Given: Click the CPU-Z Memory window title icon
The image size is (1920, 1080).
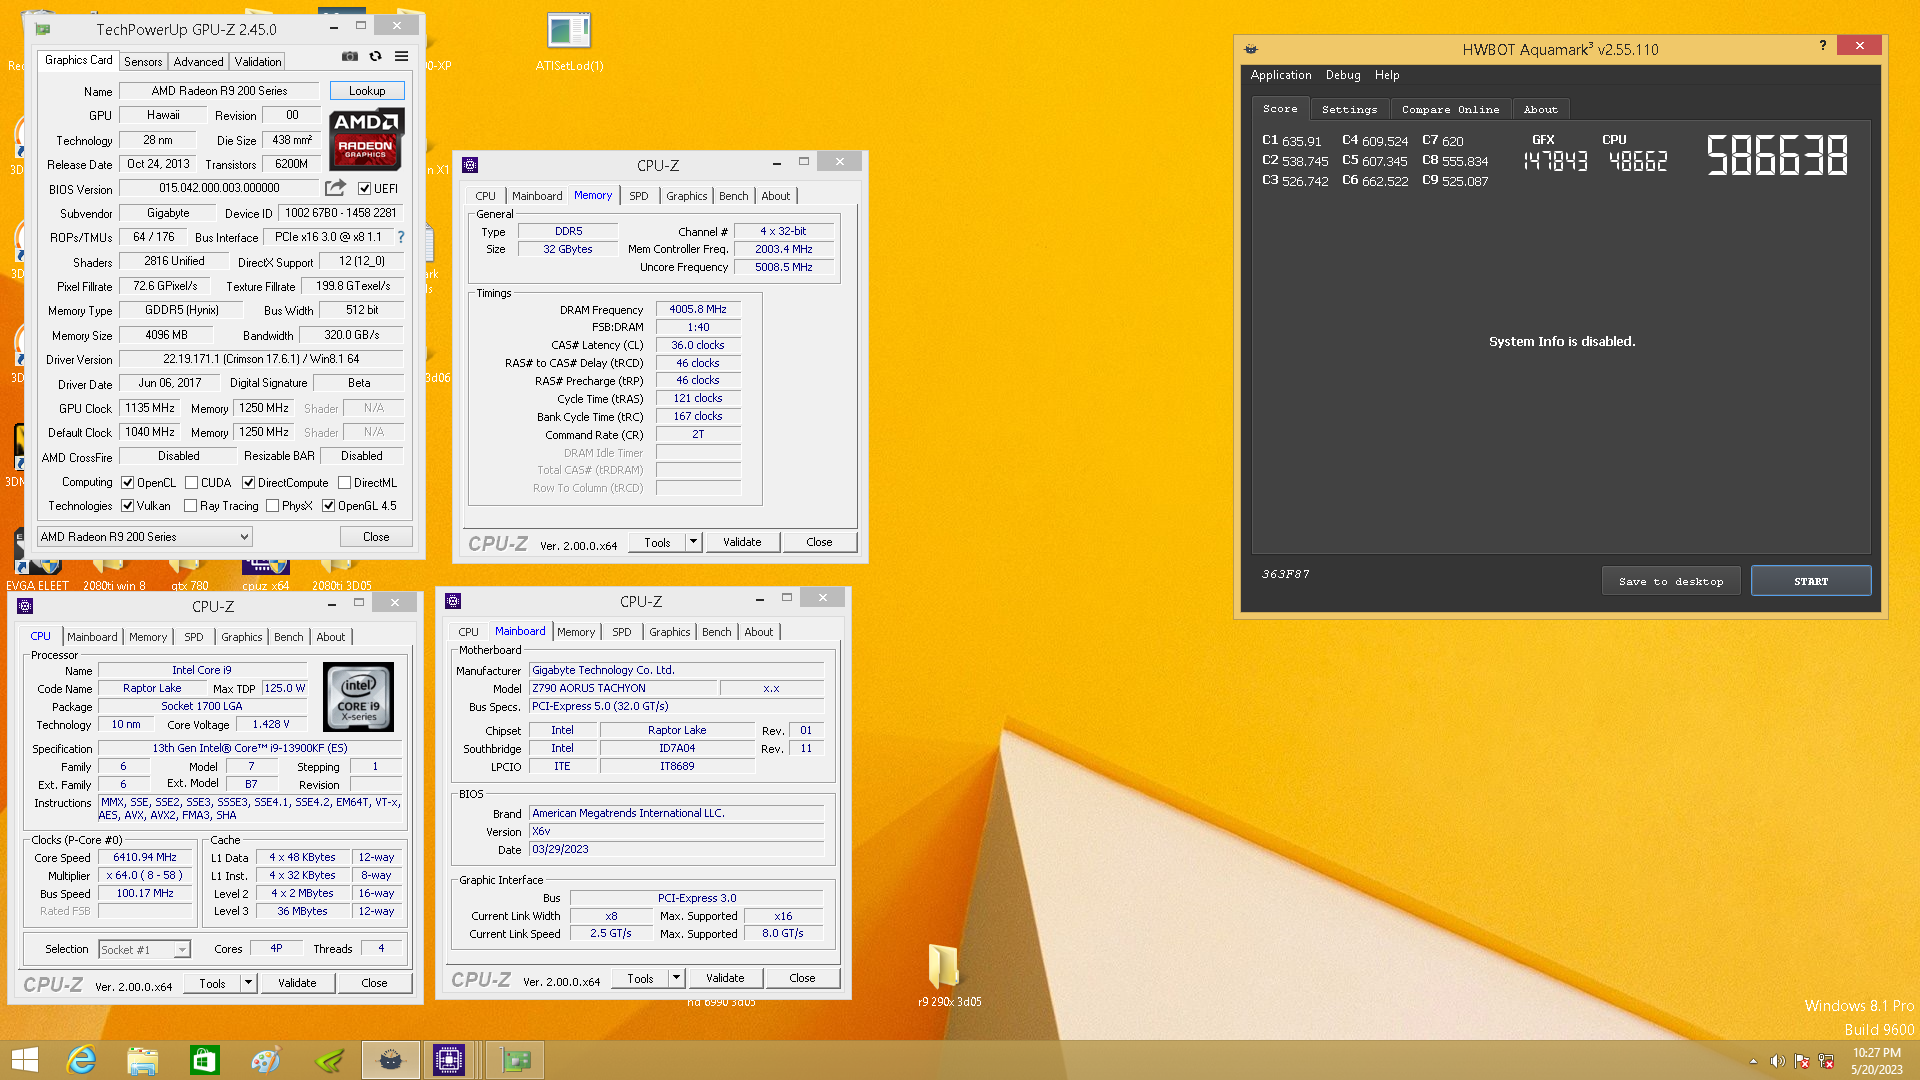Looking at the screenshot, I should tap(470, 164).
